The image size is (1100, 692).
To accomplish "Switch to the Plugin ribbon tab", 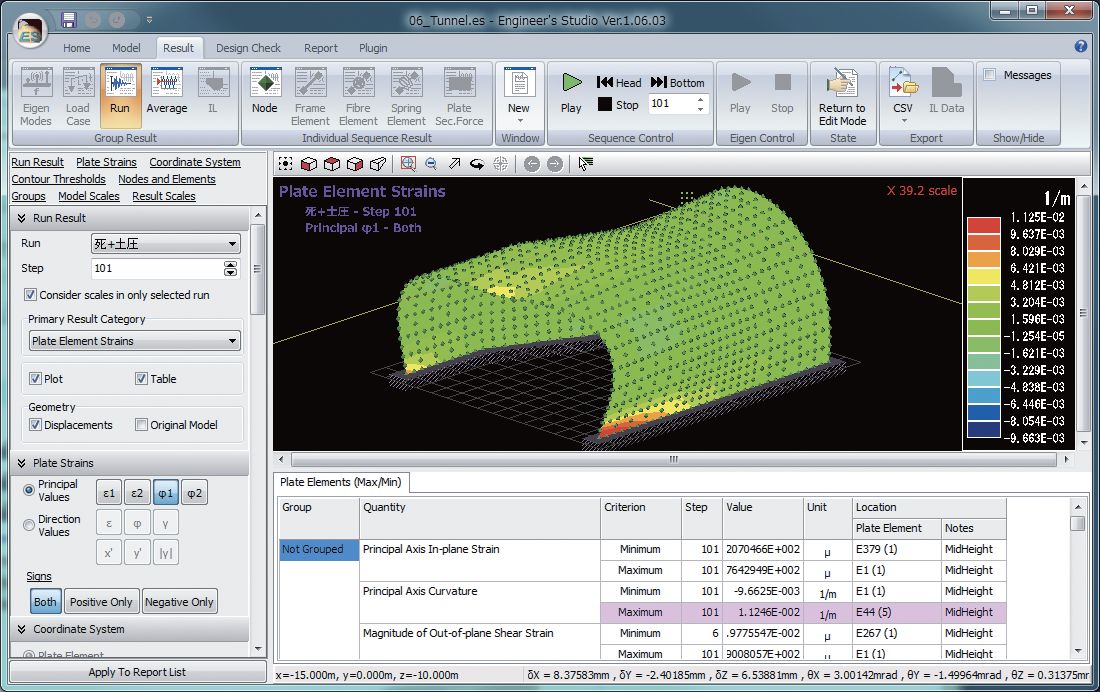I will click(x=373, y=48).
